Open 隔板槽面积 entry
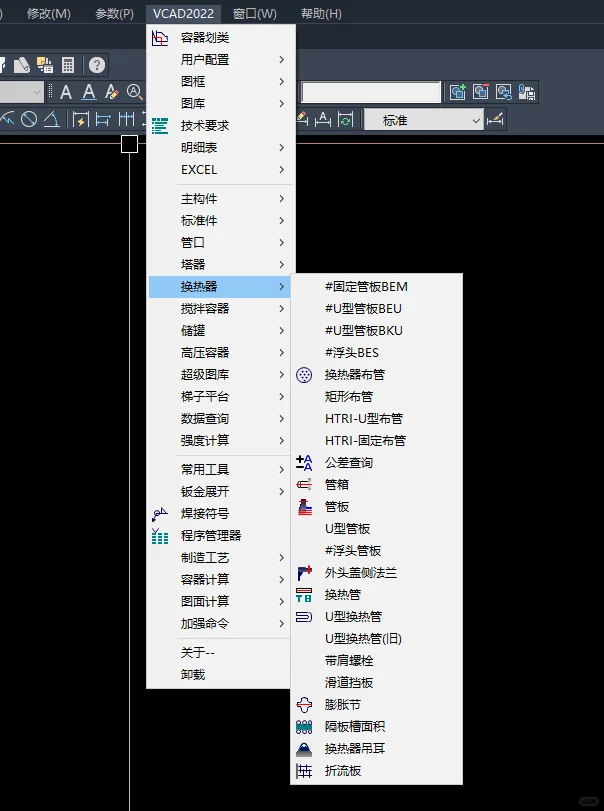Viewport: 604px width, 811px height. tap(376, 727)
